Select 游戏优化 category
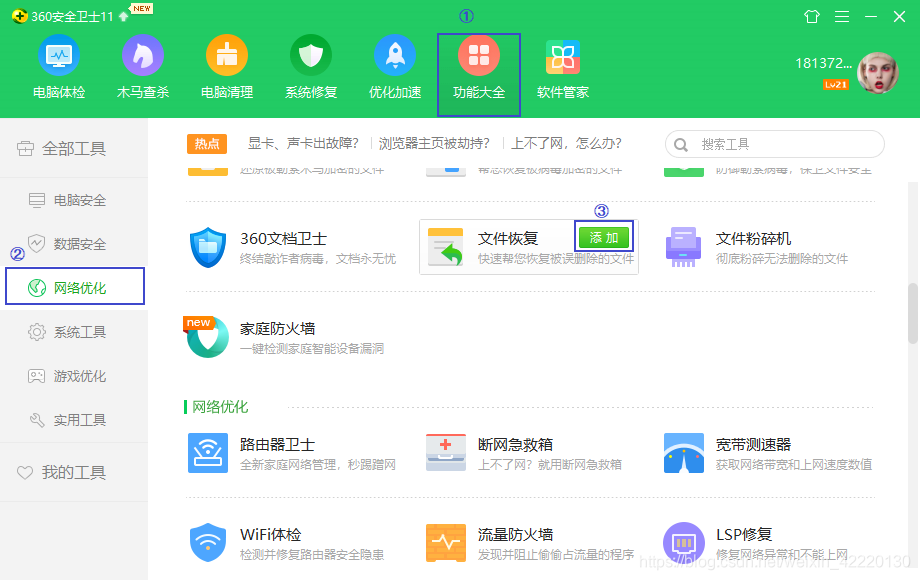This screenshot has height=580, width=920. pyautogui.click(x=74, y=376)
